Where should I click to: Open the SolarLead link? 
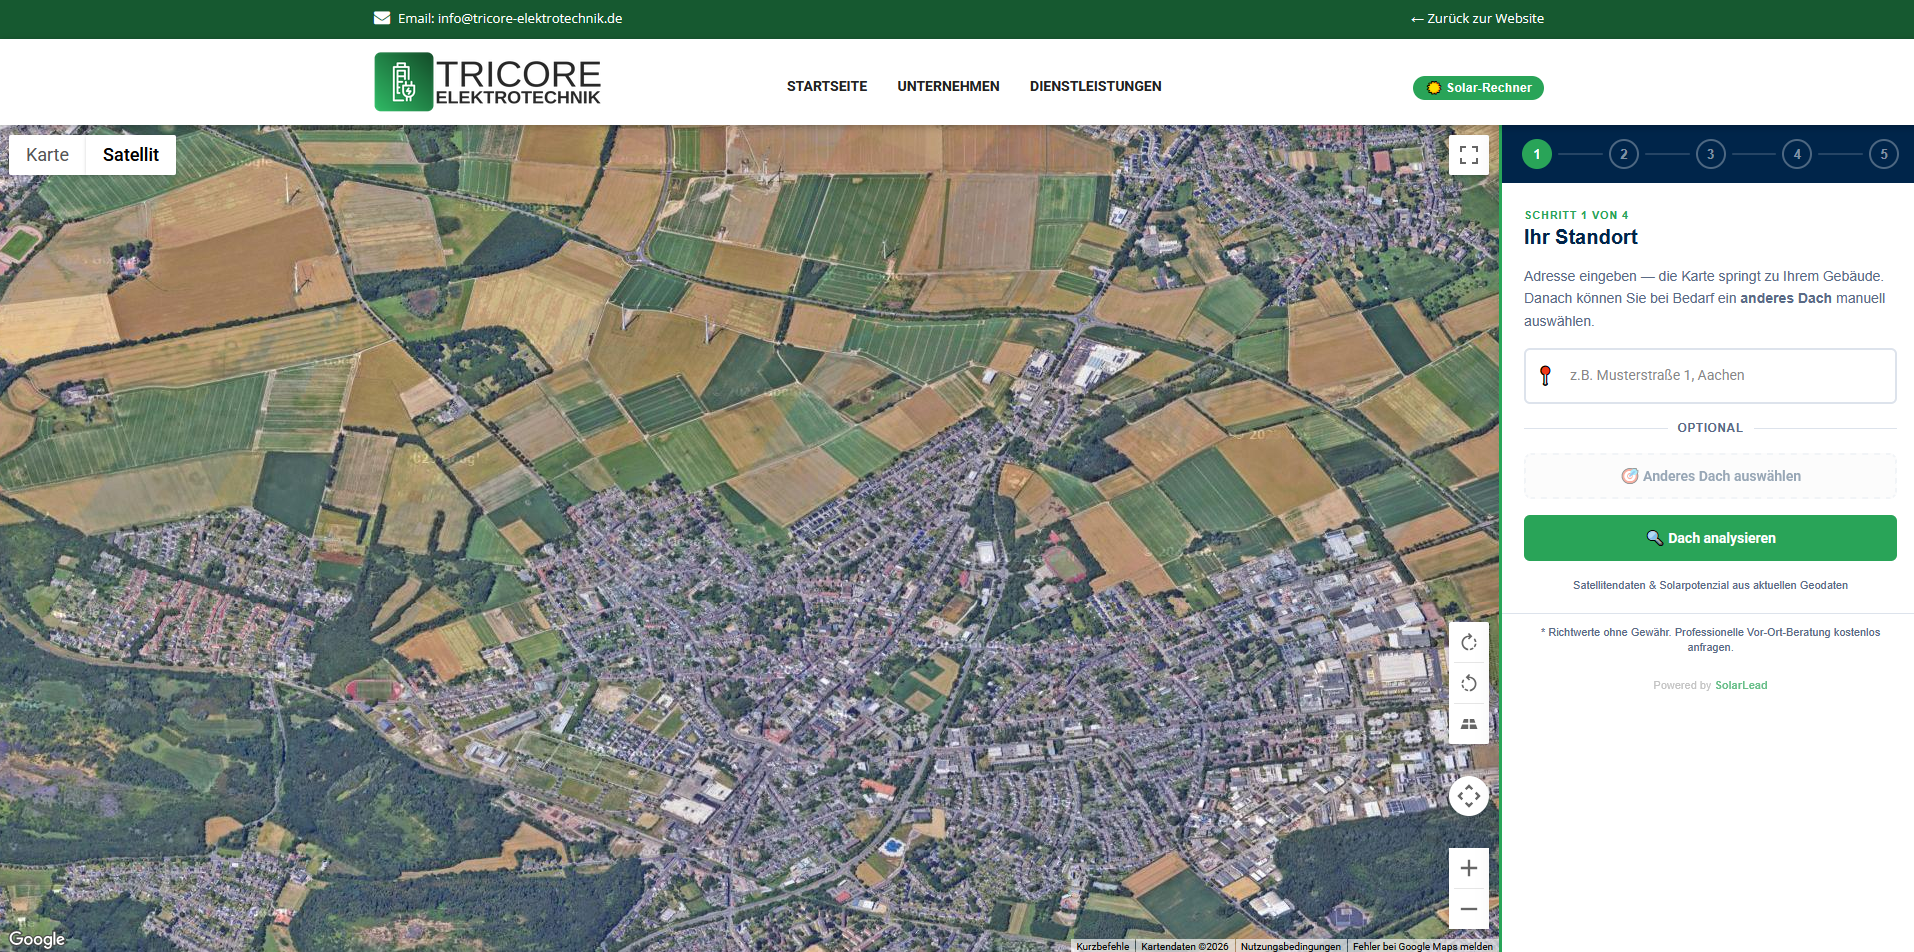point(1741,686)
